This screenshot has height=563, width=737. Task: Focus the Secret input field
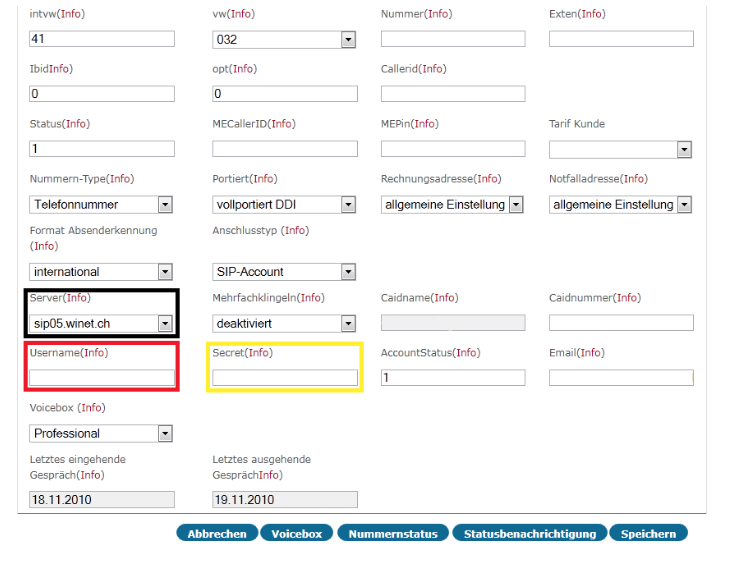[x=285, y=377]
